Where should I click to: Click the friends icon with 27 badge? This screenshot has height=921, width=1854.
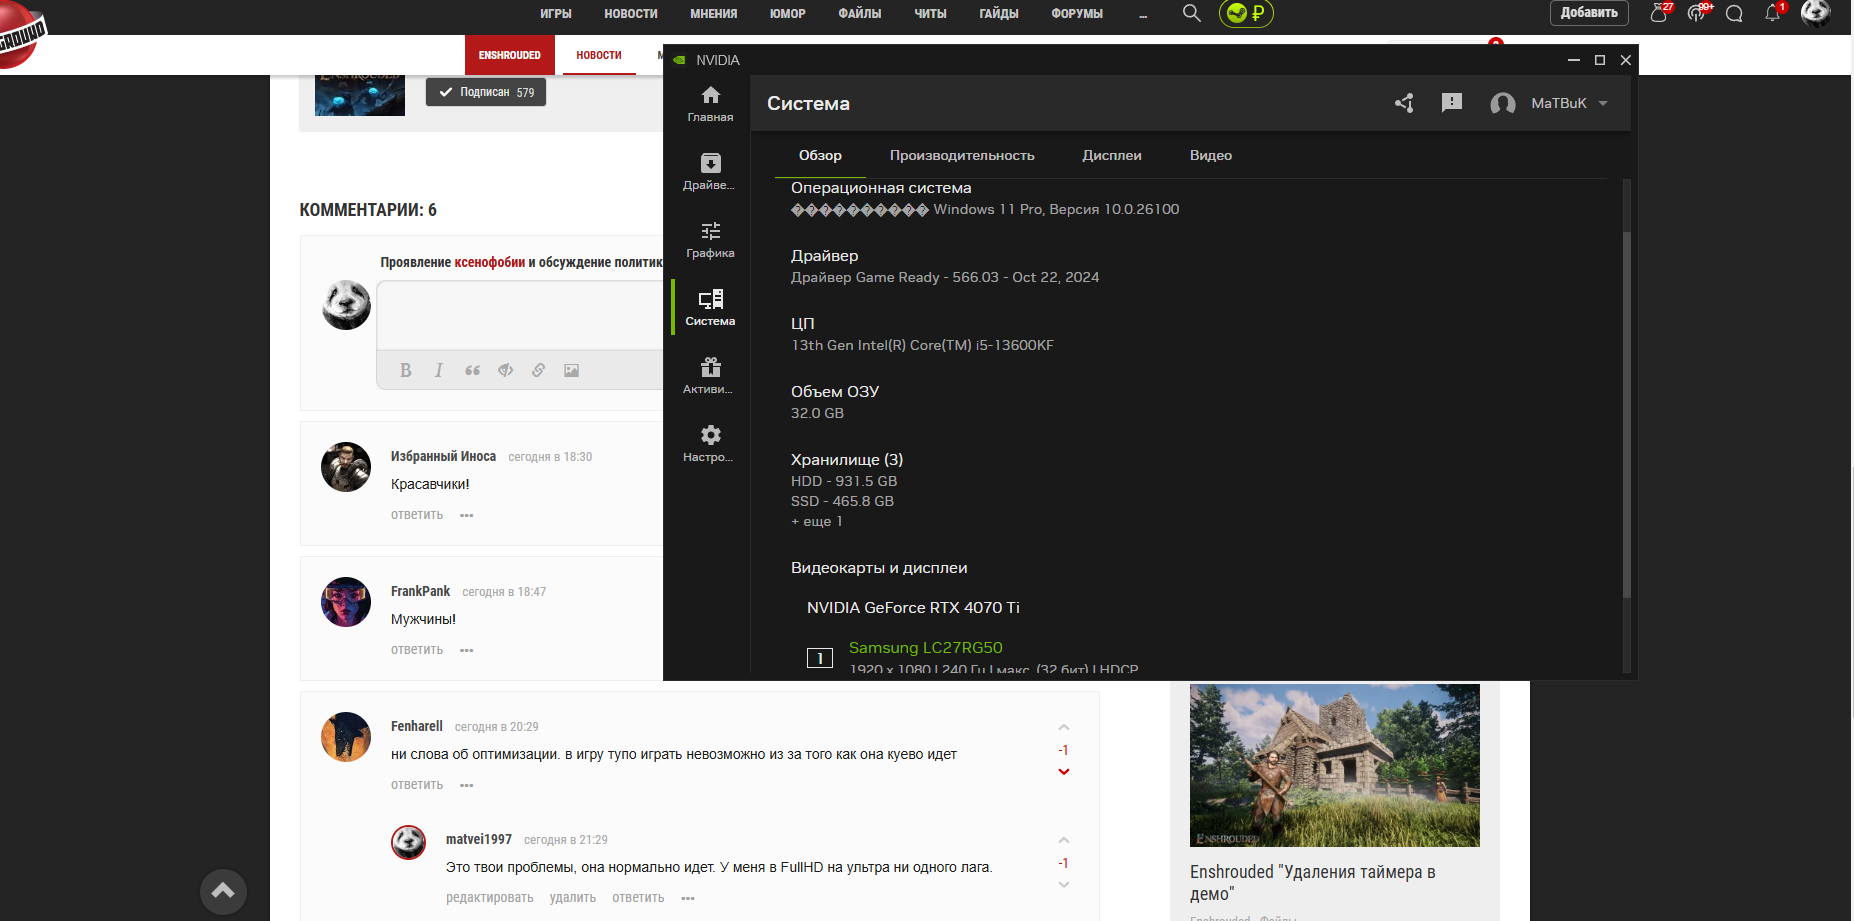[x=1660, y=12]
